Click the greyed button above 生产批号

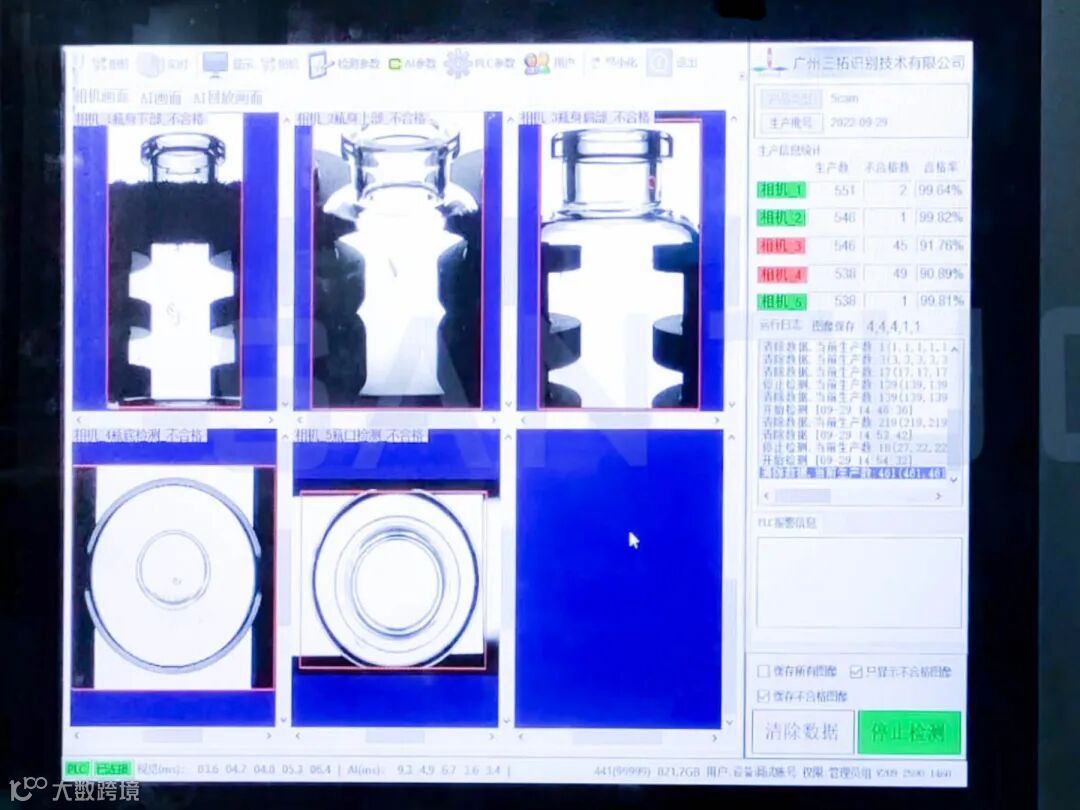[791, 98]
